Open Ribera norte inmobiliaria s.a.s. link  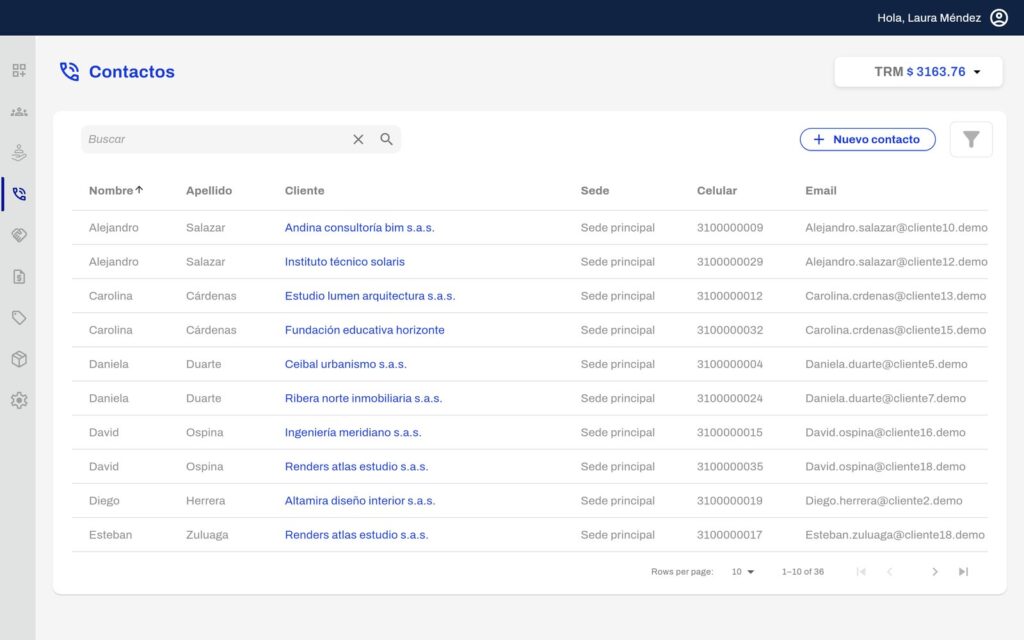pos(363,398)
